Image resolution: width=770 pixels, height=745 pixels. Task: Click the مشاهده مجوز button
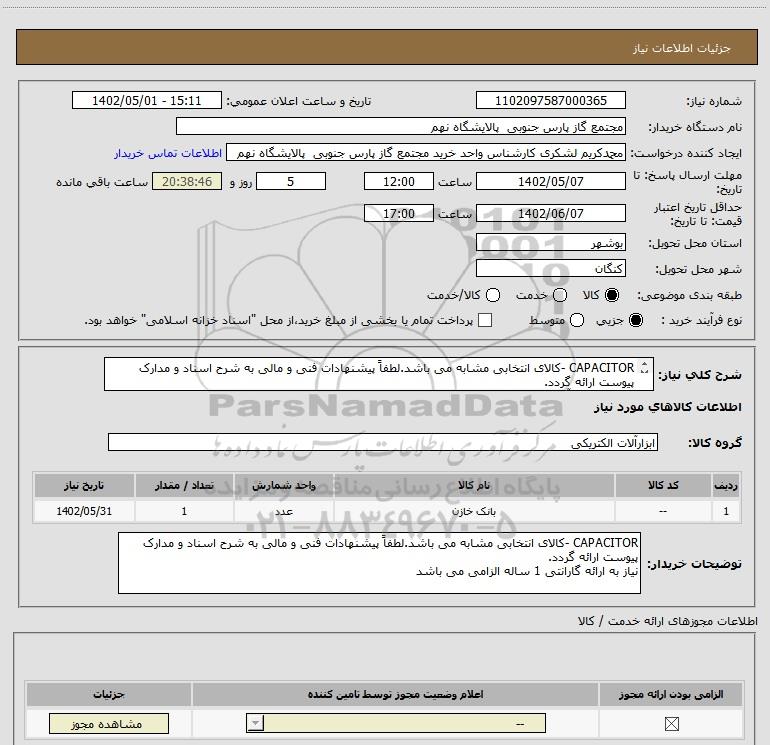tap(109, 724)
